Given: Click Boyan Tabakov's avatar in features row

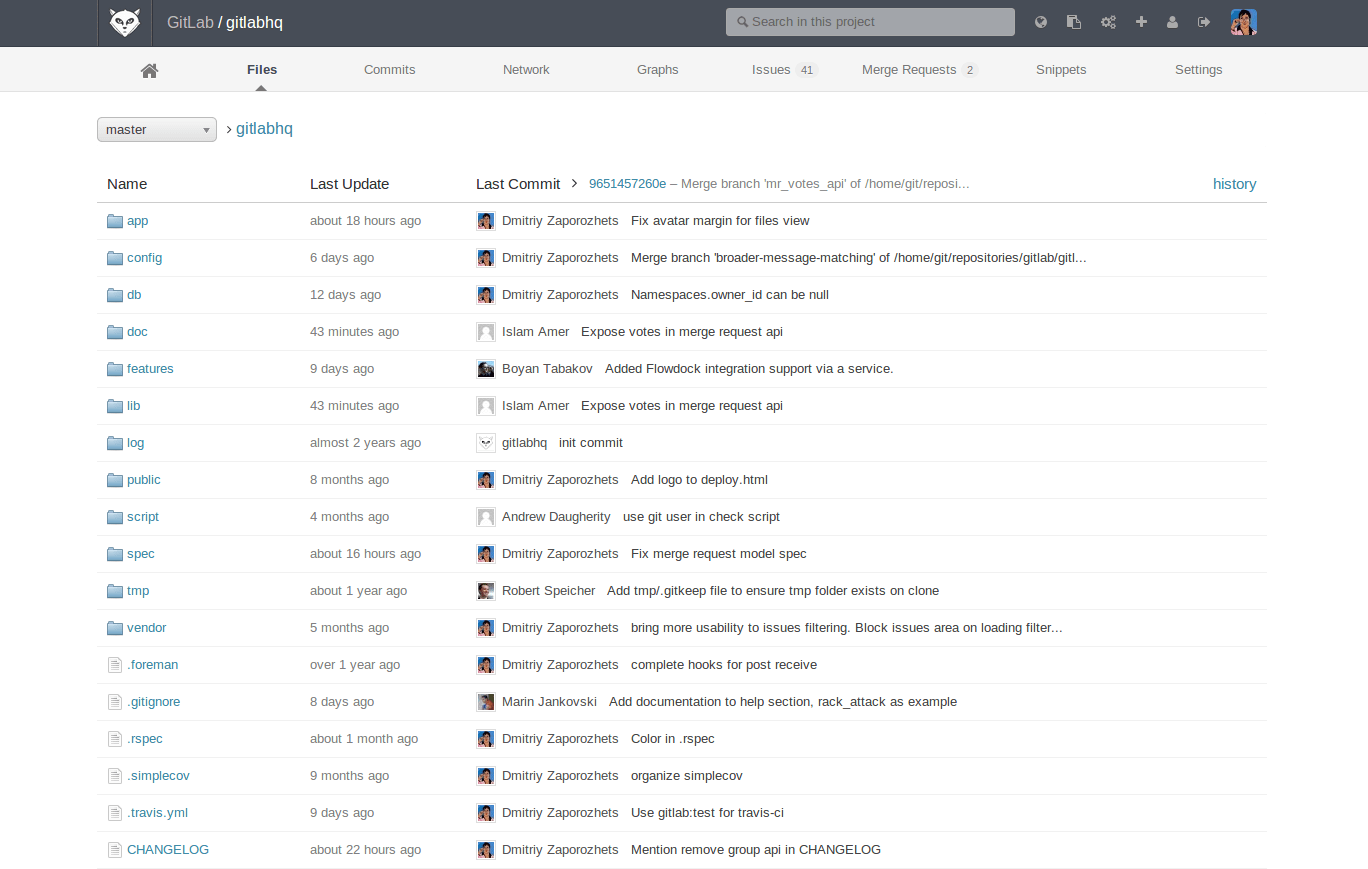Looking at the screenshot, I should [x=486, y=369].
